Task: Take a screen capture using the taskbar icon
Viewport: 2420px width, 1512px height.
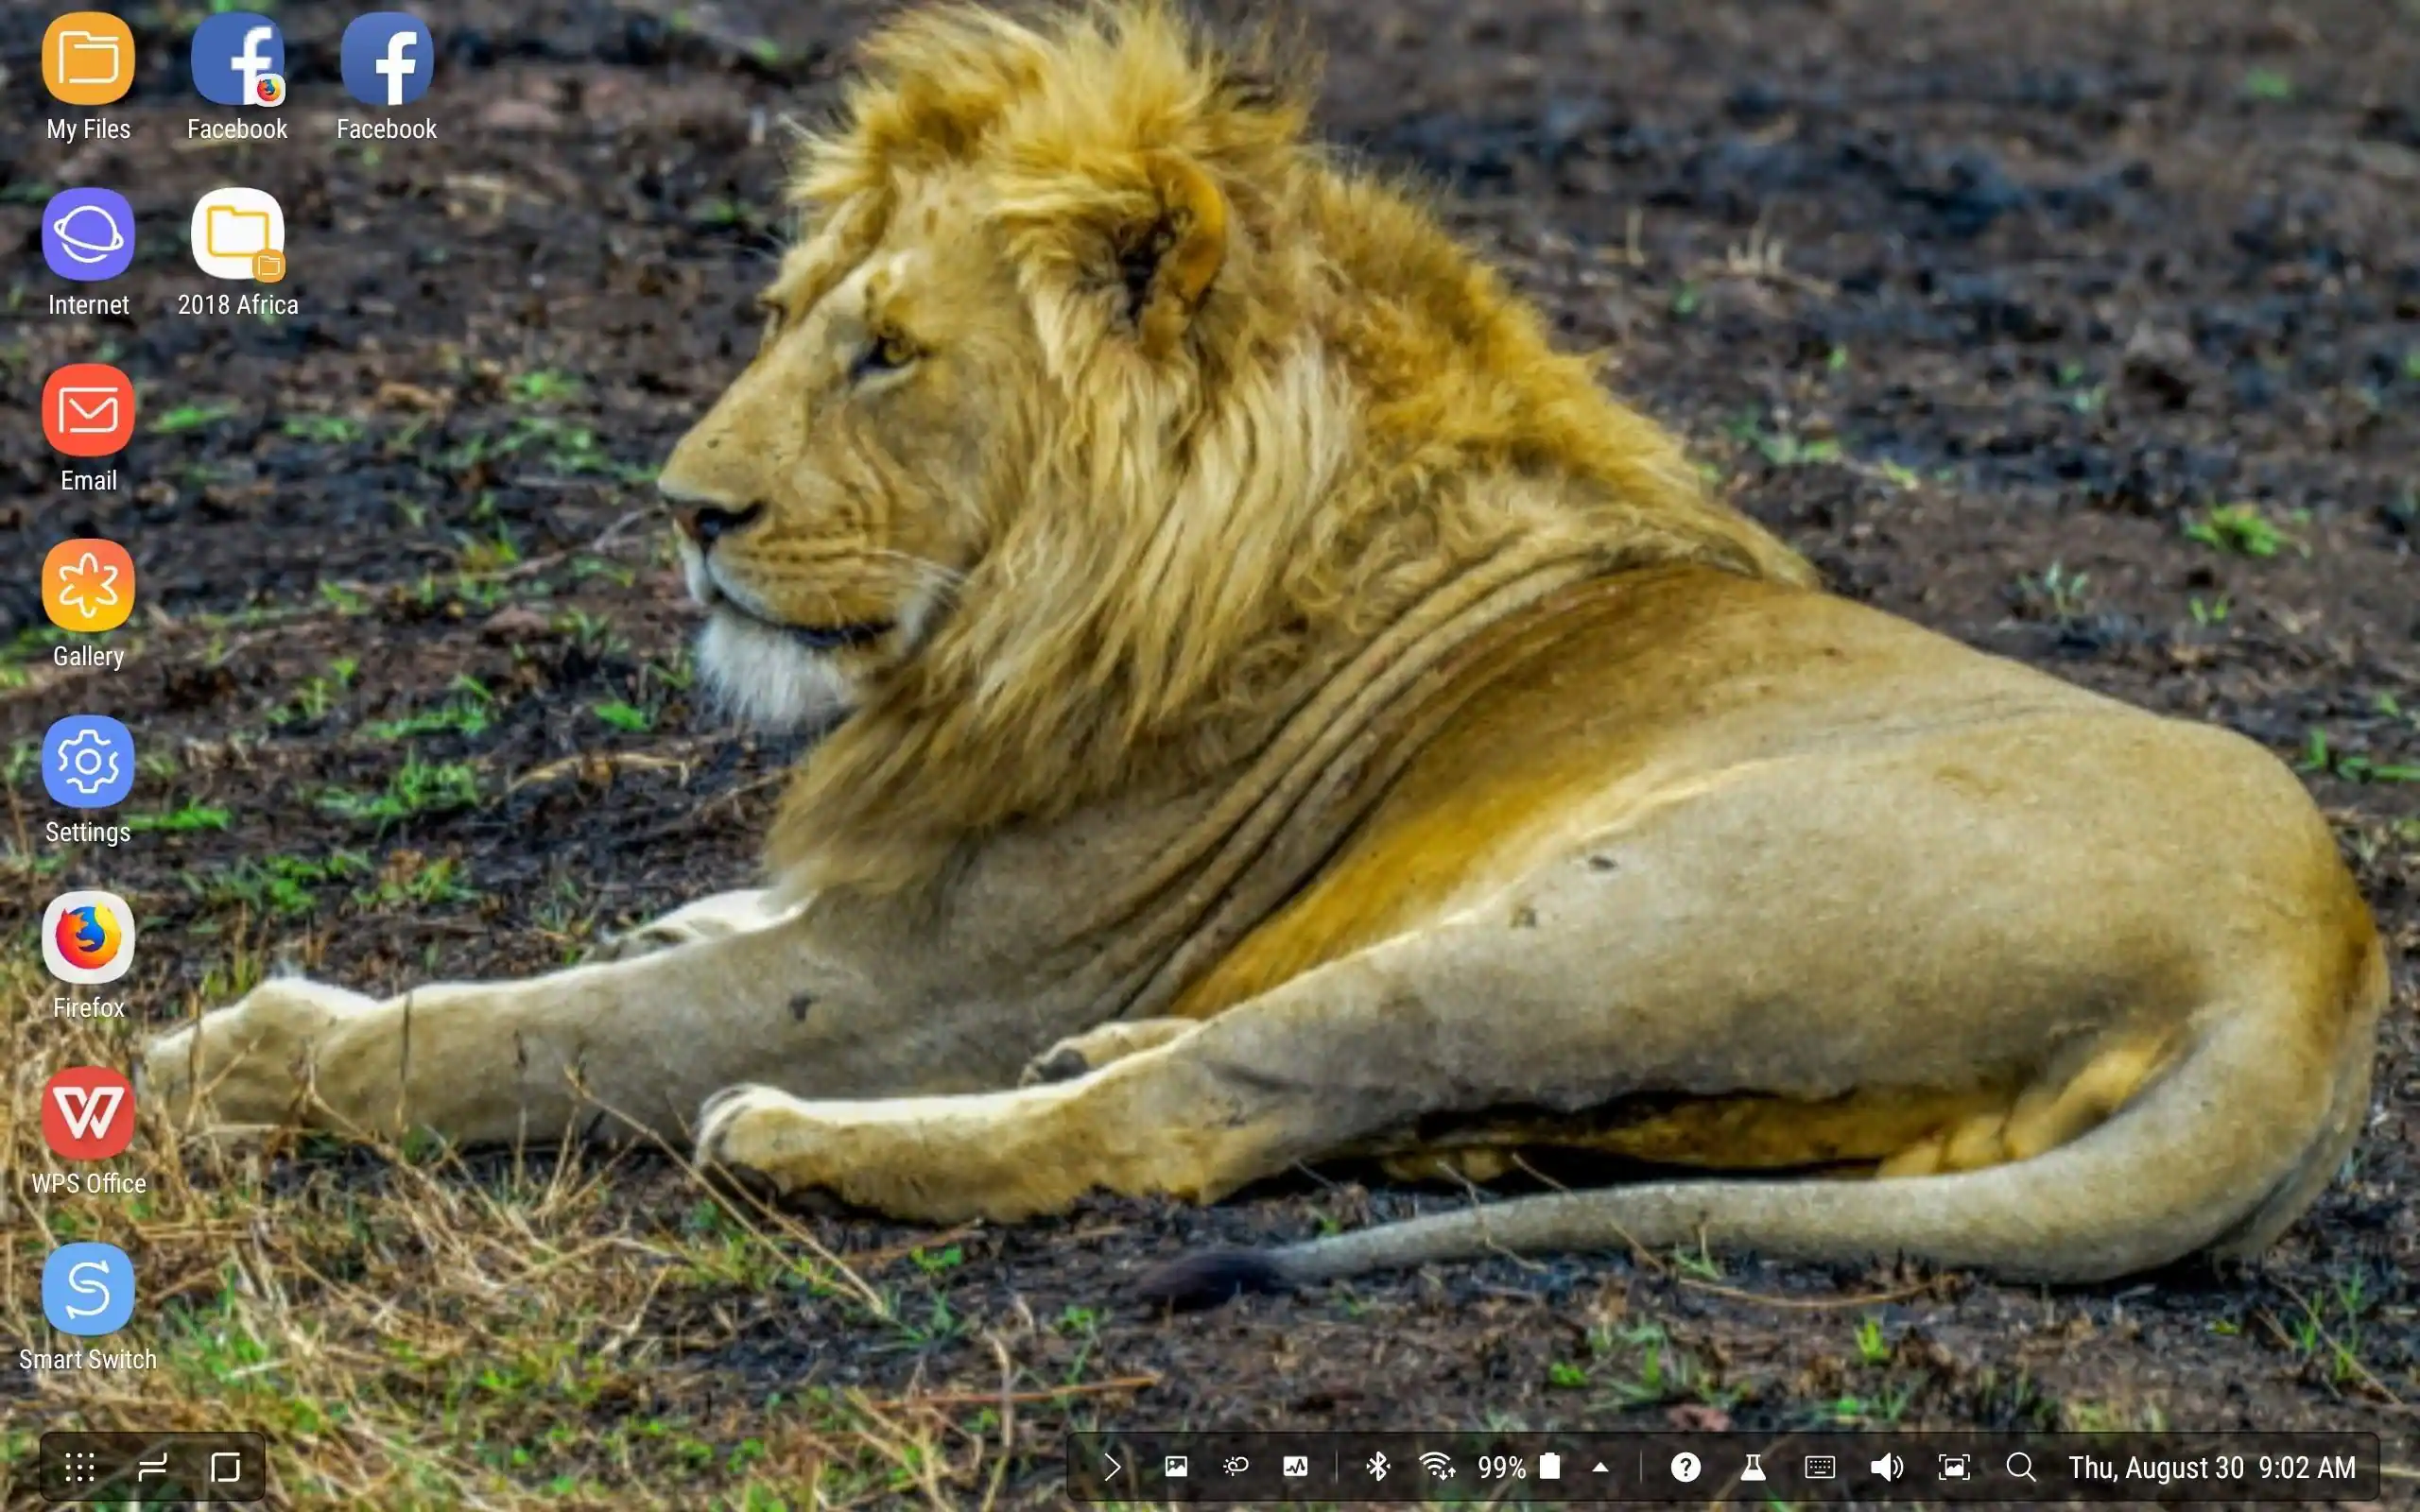Action: click(x=1955, y=1467)
